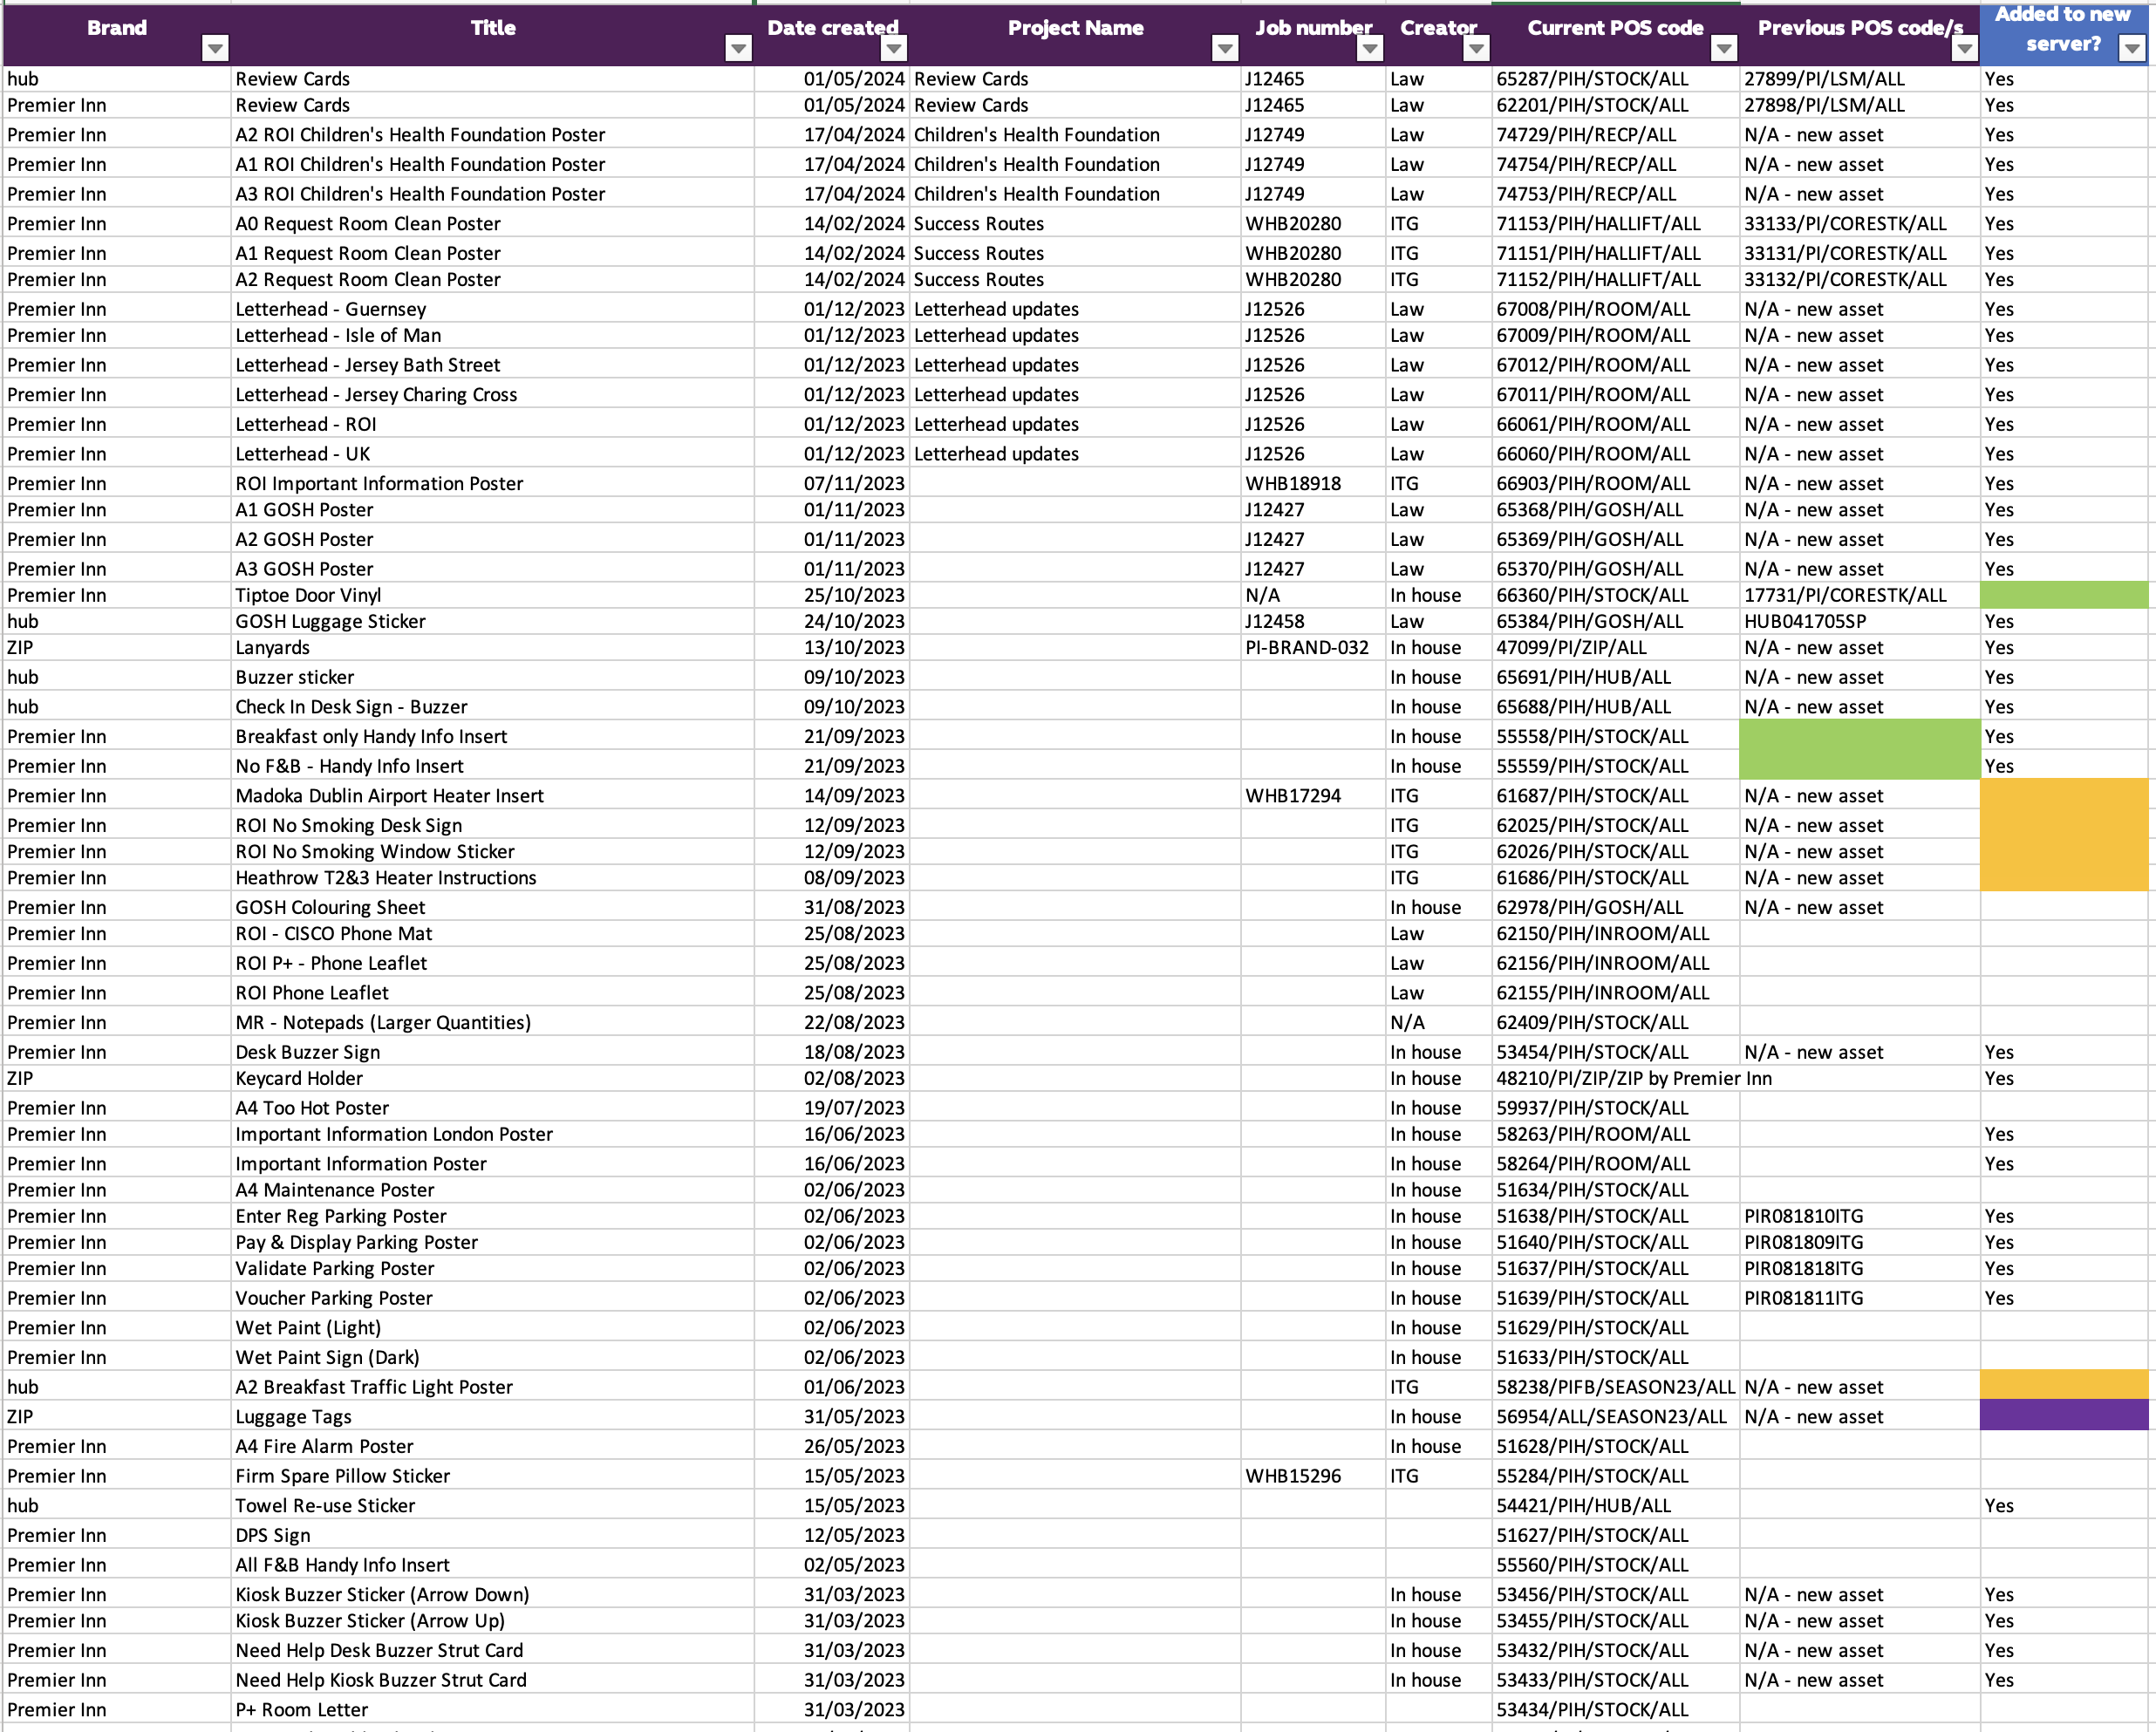Select orange cell in Madoka Dublin Airport row
The image size is (2156, 1732).
click(2063, 796)
